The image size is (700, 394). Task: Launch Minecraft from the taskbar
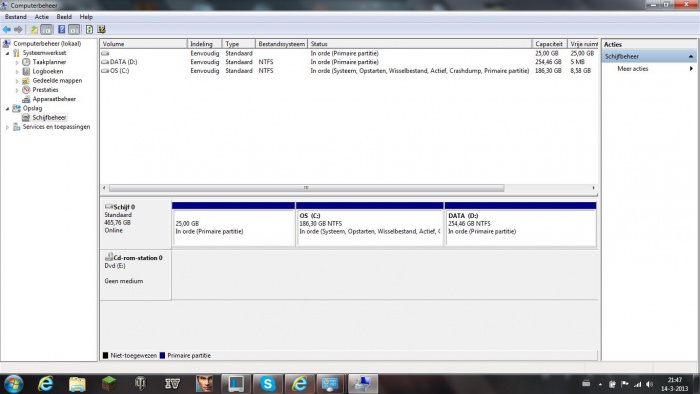click(109, 384)
